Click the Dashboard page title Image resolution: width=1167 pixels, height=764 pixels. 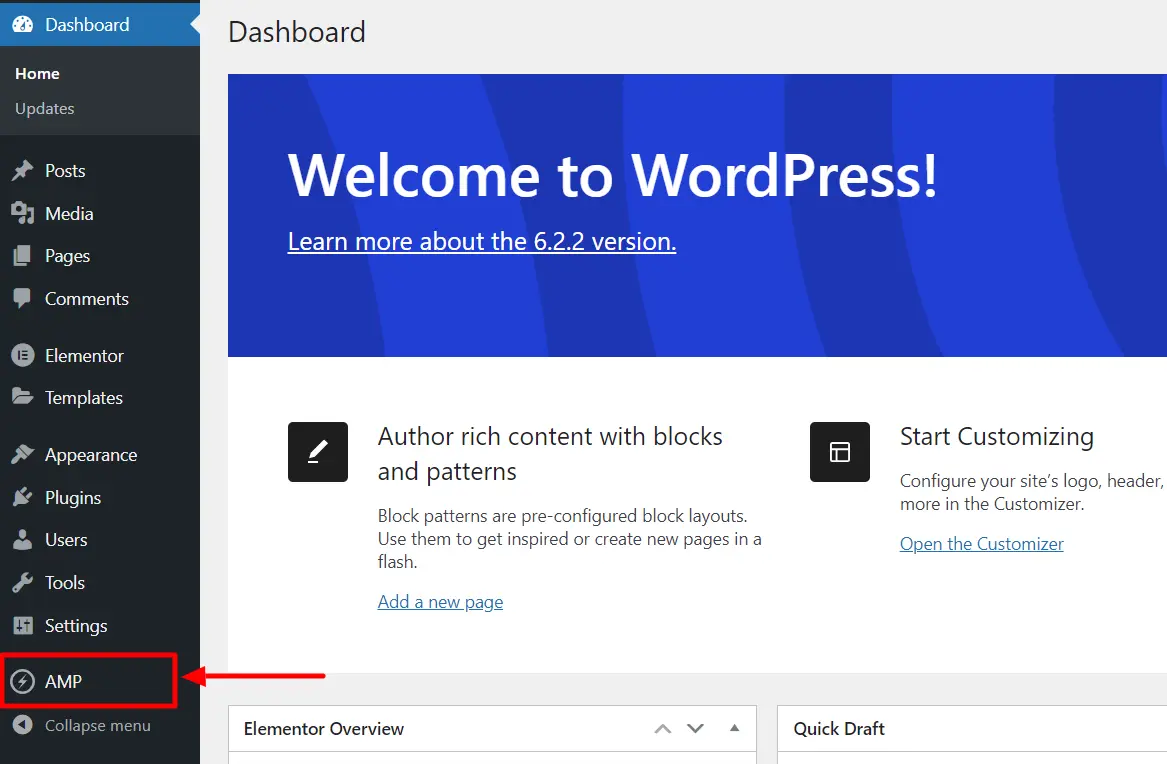coord(297,32)
